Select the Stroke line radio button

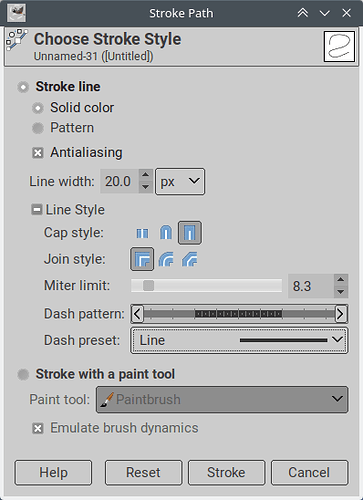[x=23, y=87]
